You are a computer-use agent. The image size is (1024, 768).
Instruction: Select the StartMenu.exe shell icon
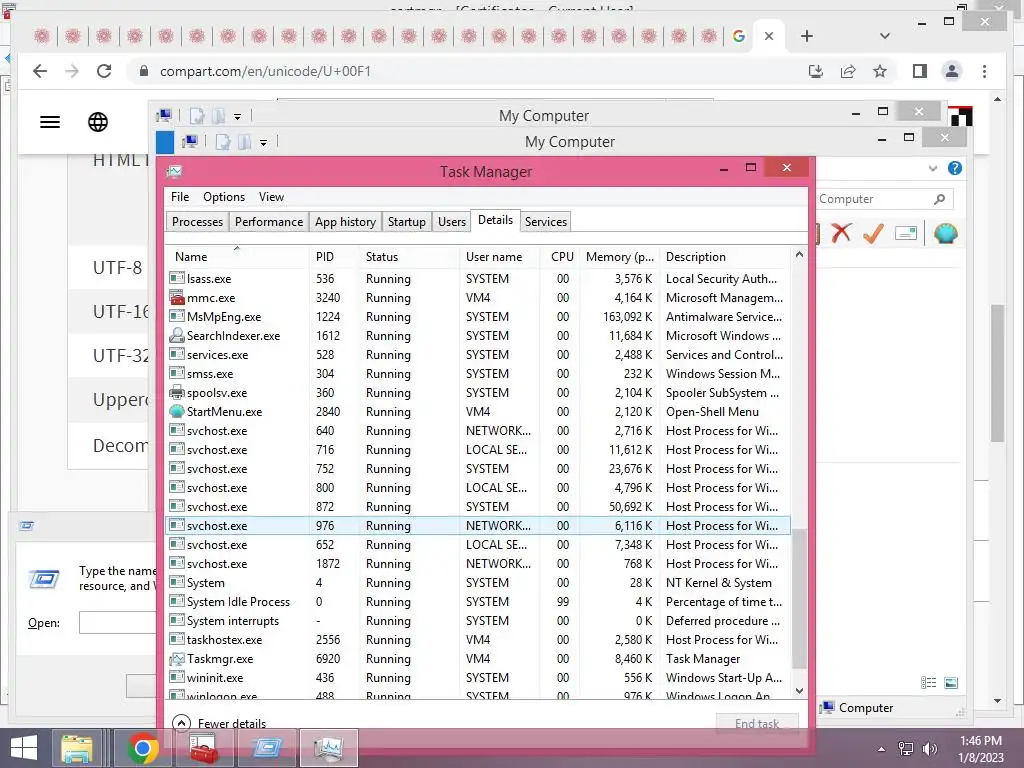coord(176,411)
